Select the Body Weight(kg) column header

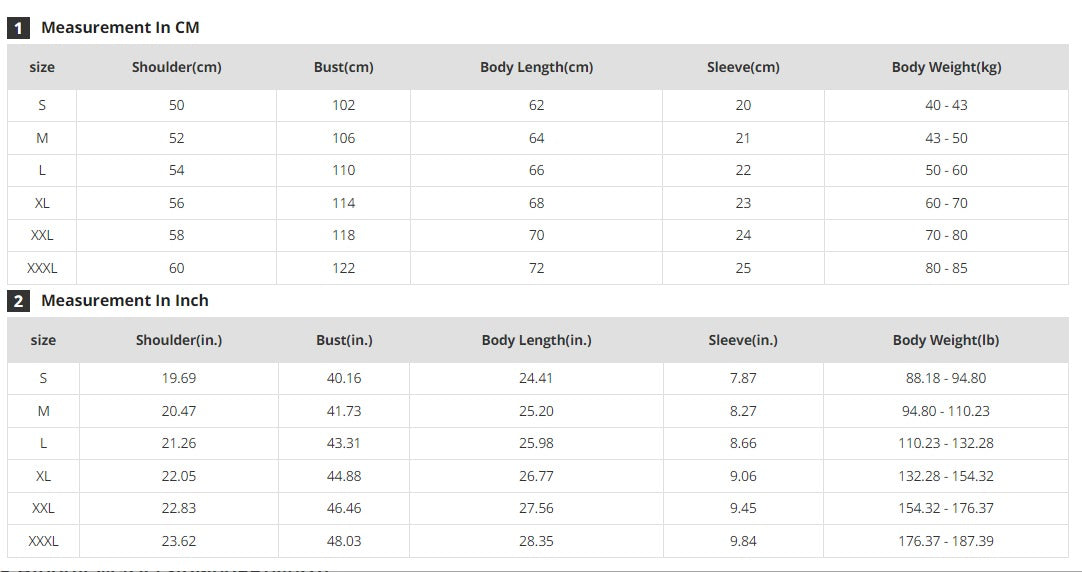(x=946, y=68)
